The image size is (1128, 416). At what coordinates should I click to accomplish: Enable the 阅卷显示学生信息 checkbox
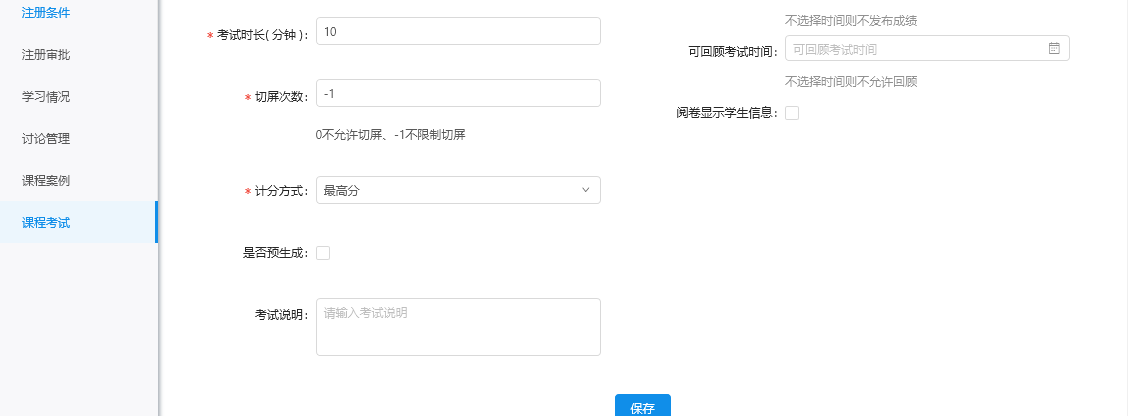click(792, 113)
